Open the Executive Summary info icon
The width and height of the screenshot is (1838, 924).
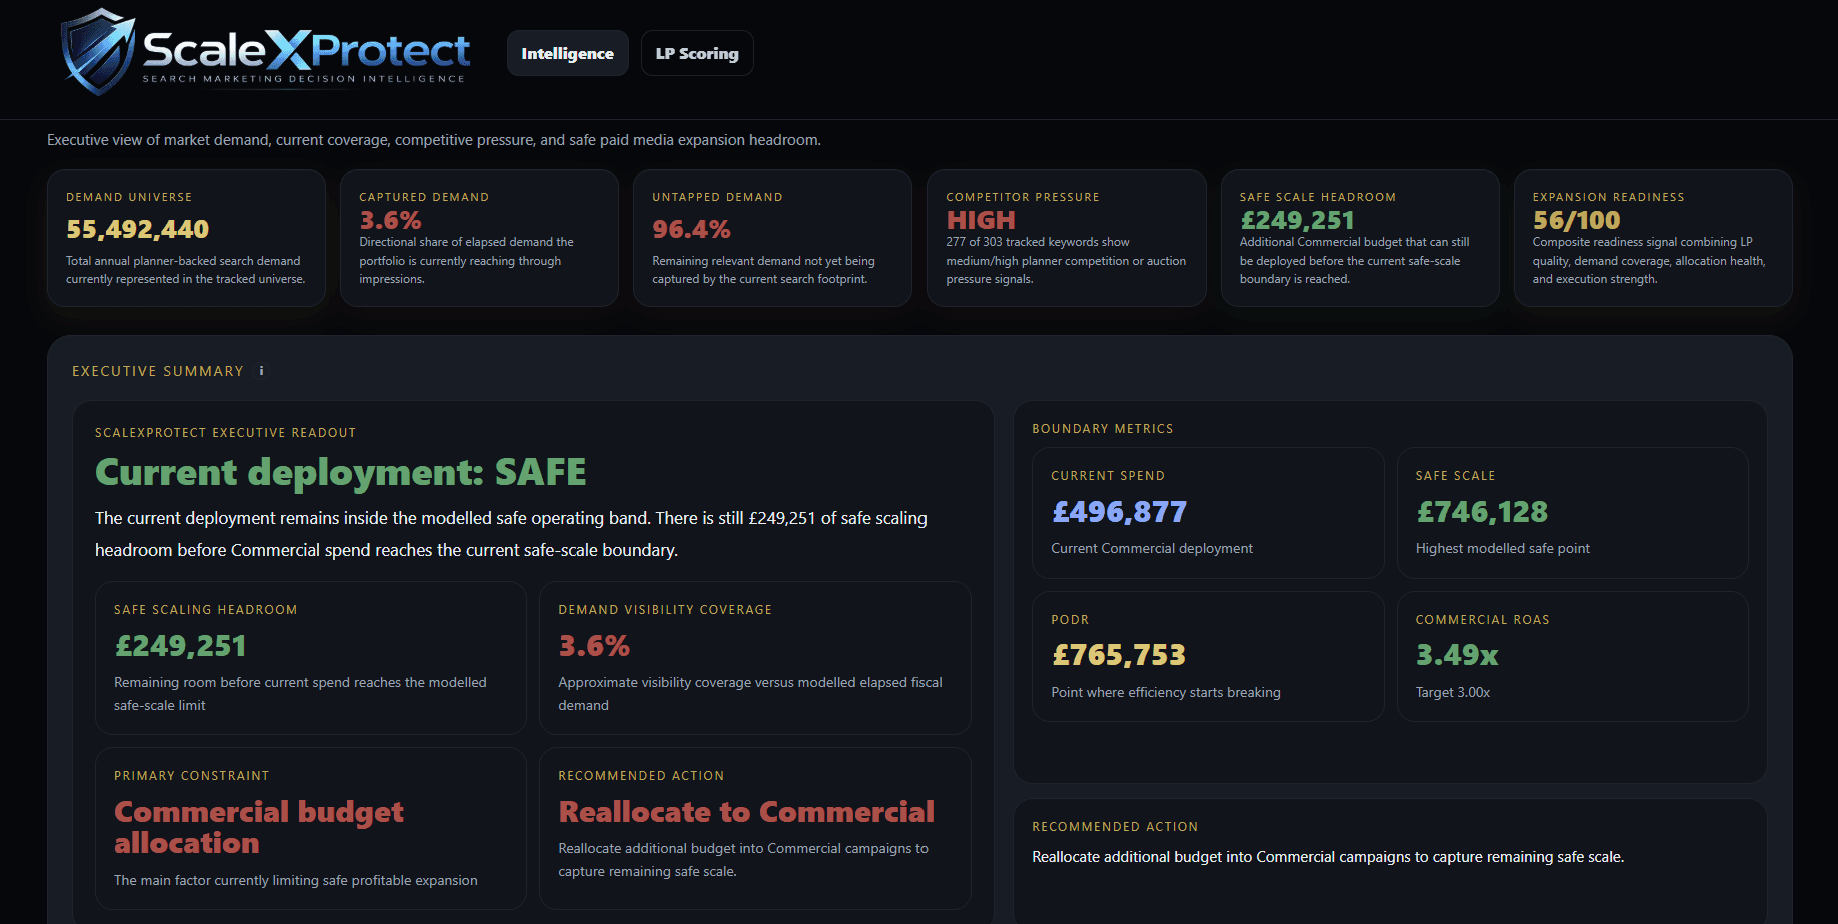pos(262,371)
